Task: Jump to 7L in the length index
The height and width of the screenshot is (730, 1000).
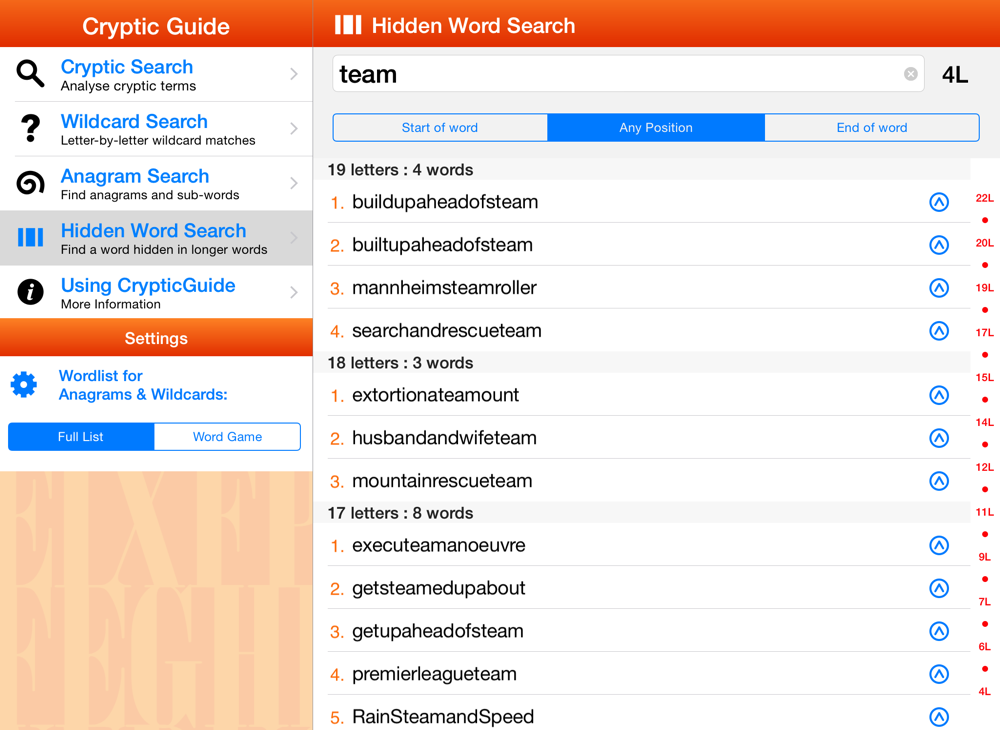Action: point(985,602)
